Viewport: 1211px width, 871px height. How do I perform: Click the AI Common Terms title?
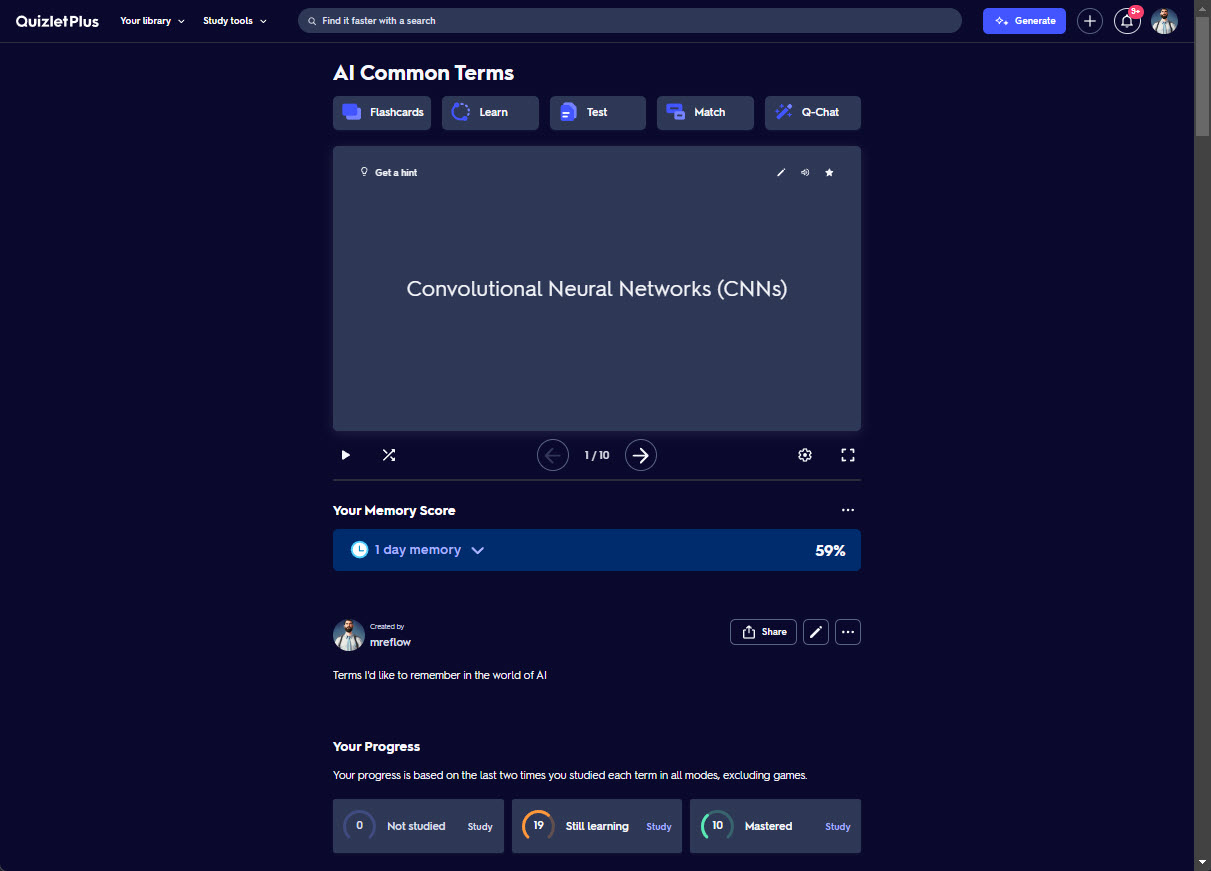point(423,73)
